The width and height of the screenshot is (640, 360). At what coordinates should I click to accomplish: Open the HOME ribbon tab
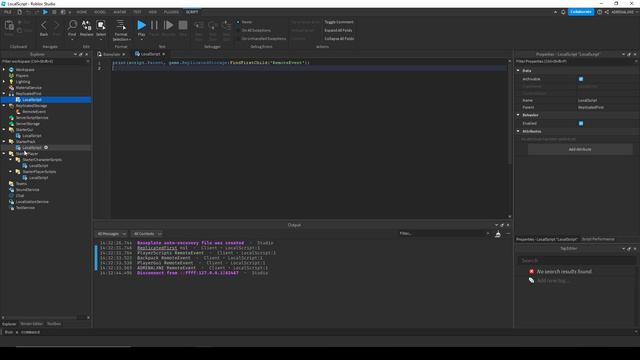[82, 12]
